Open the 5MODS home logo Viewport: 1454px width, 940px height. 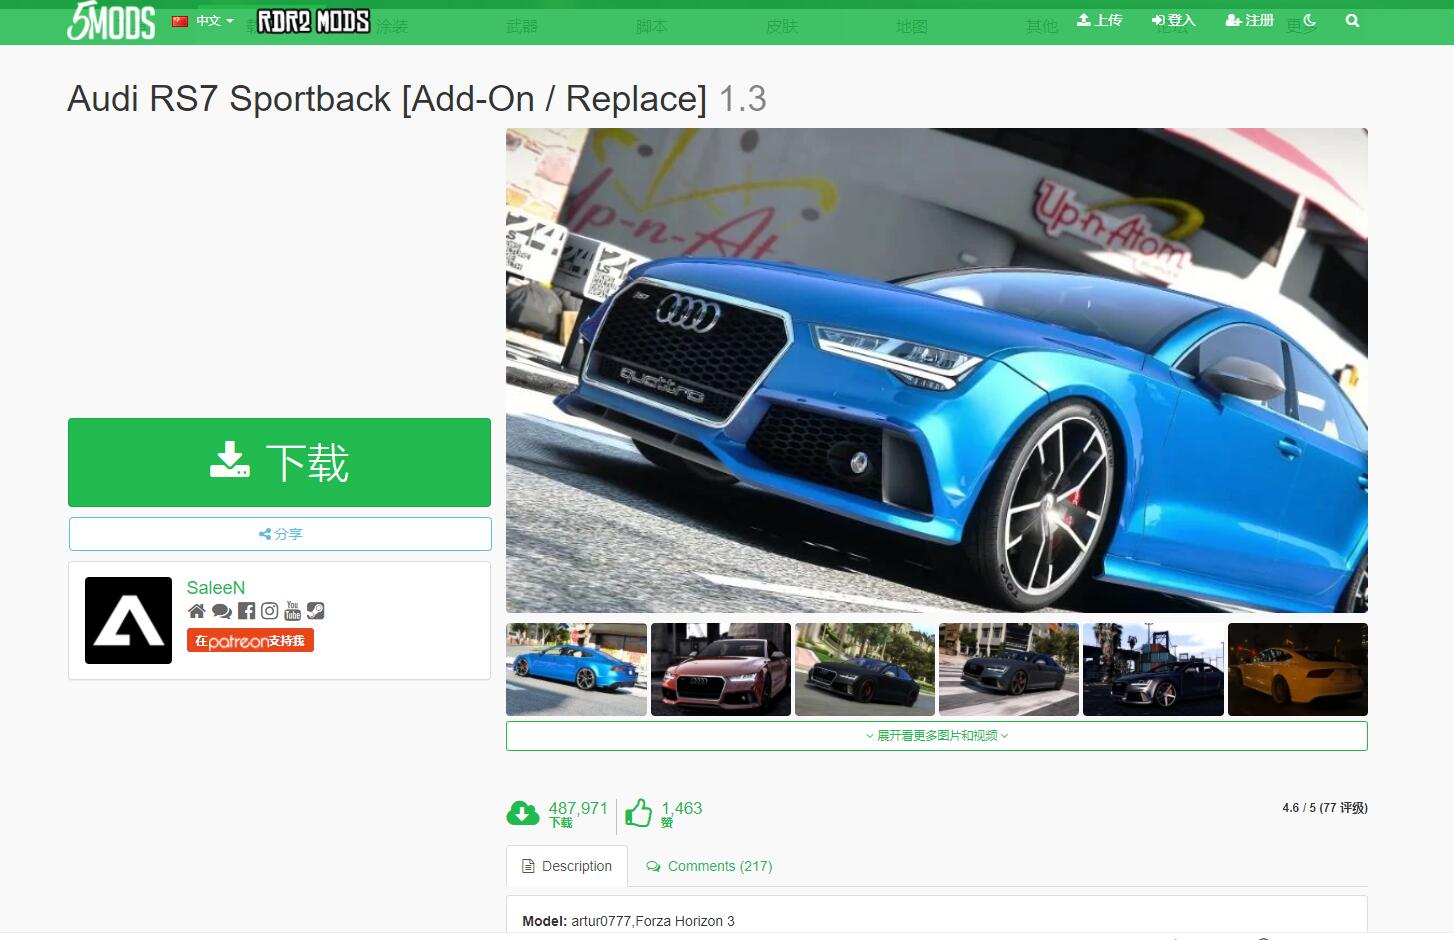pos(111,21)
